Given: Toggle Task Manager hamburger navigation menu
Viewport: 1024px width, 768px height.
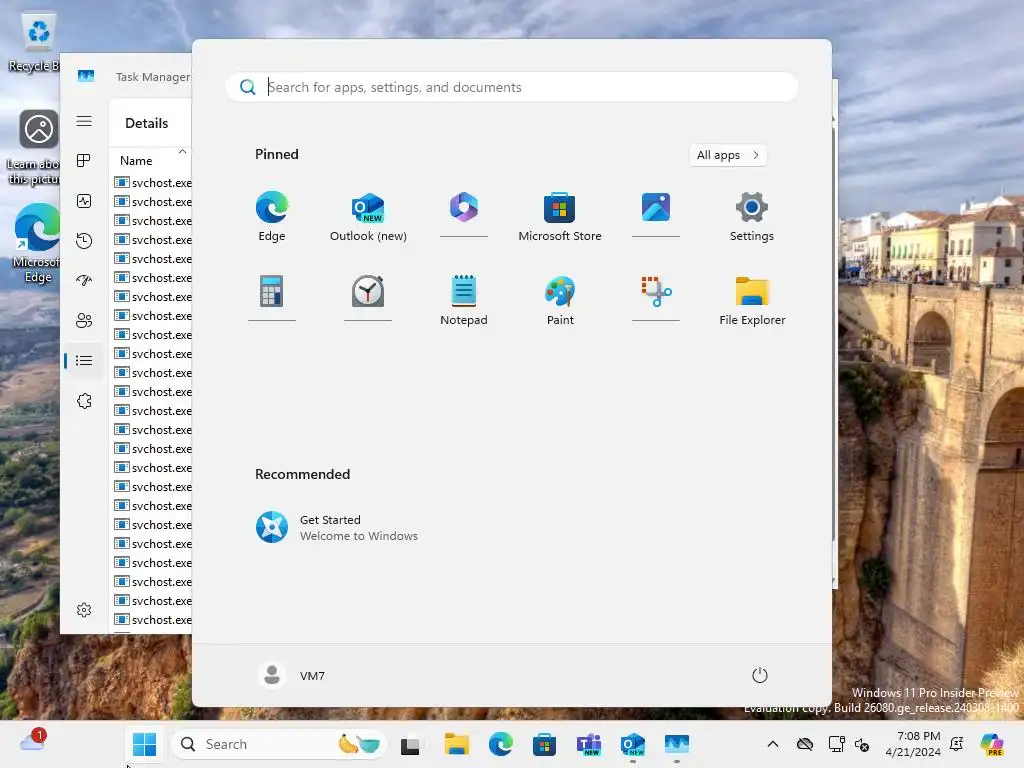Looking at the screenshot, I should tap(84, 121).
